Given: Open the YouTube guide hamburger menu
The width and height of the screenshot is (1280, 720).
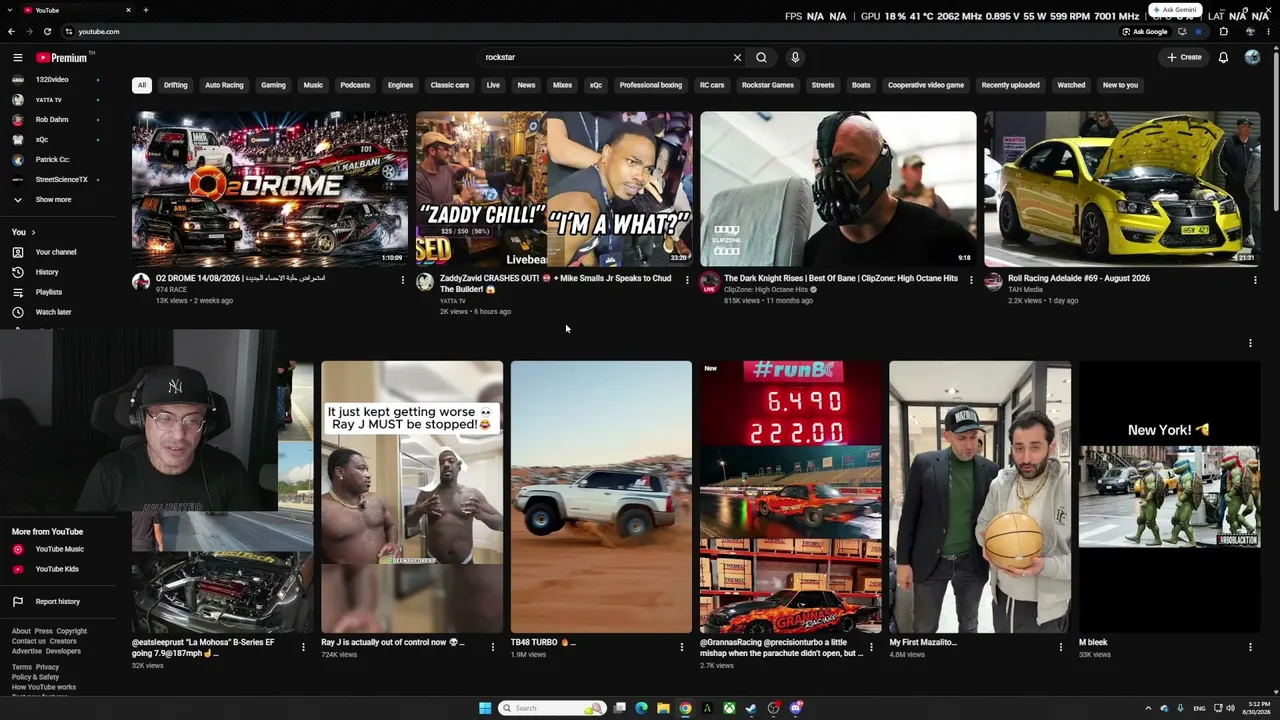Looking at the screenshot, I should [x=17, y=58].
